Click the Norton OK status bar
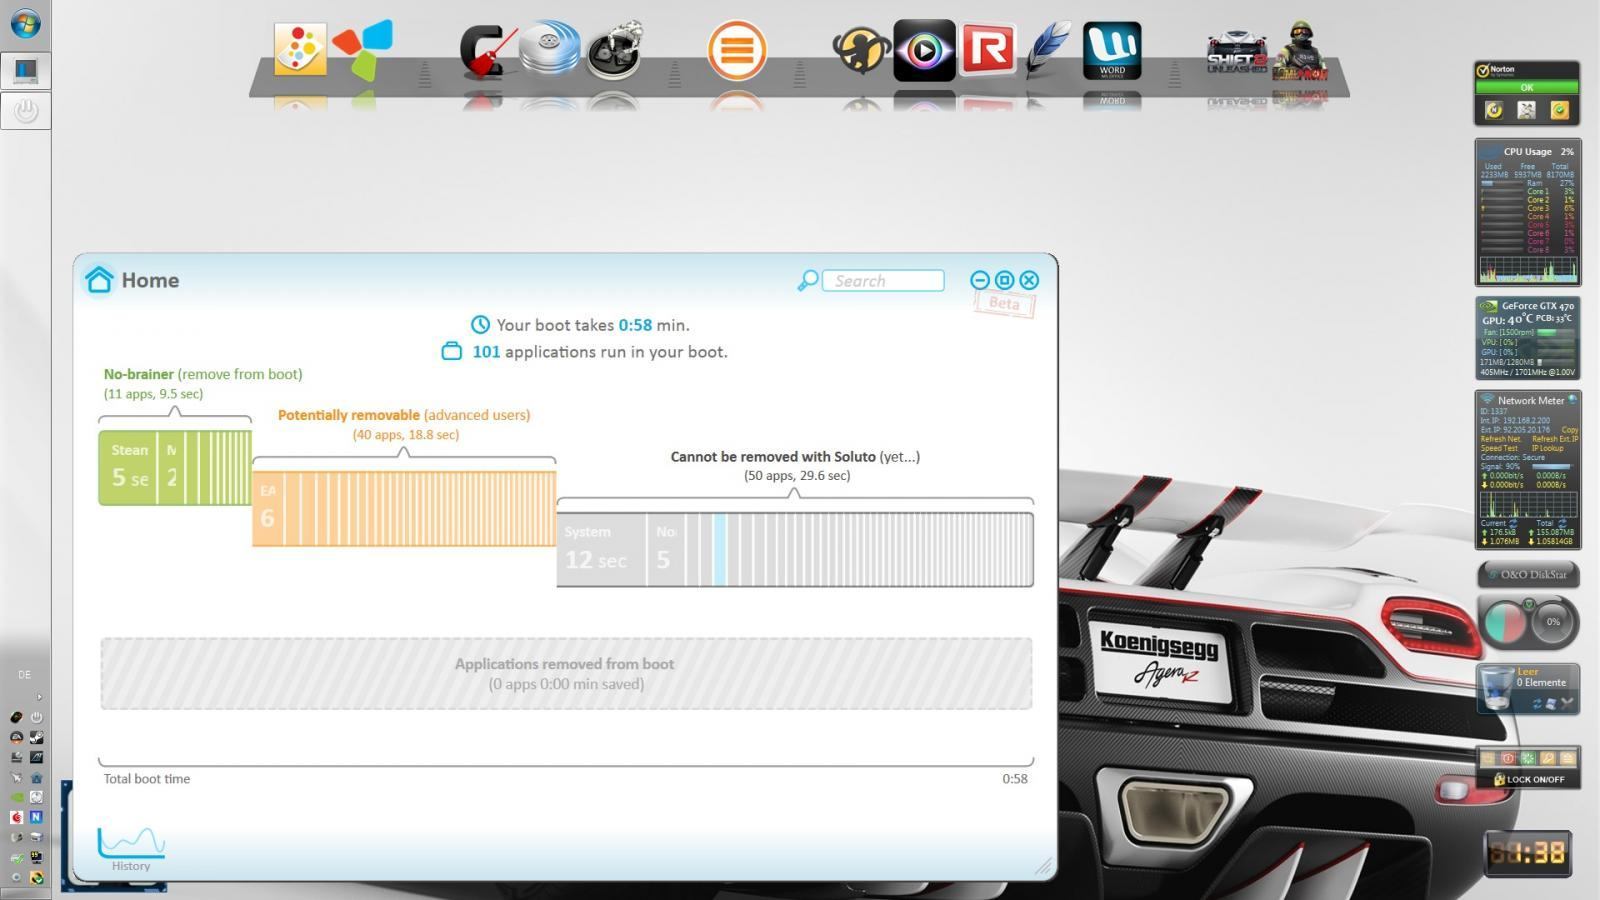 coord(1527,87)
